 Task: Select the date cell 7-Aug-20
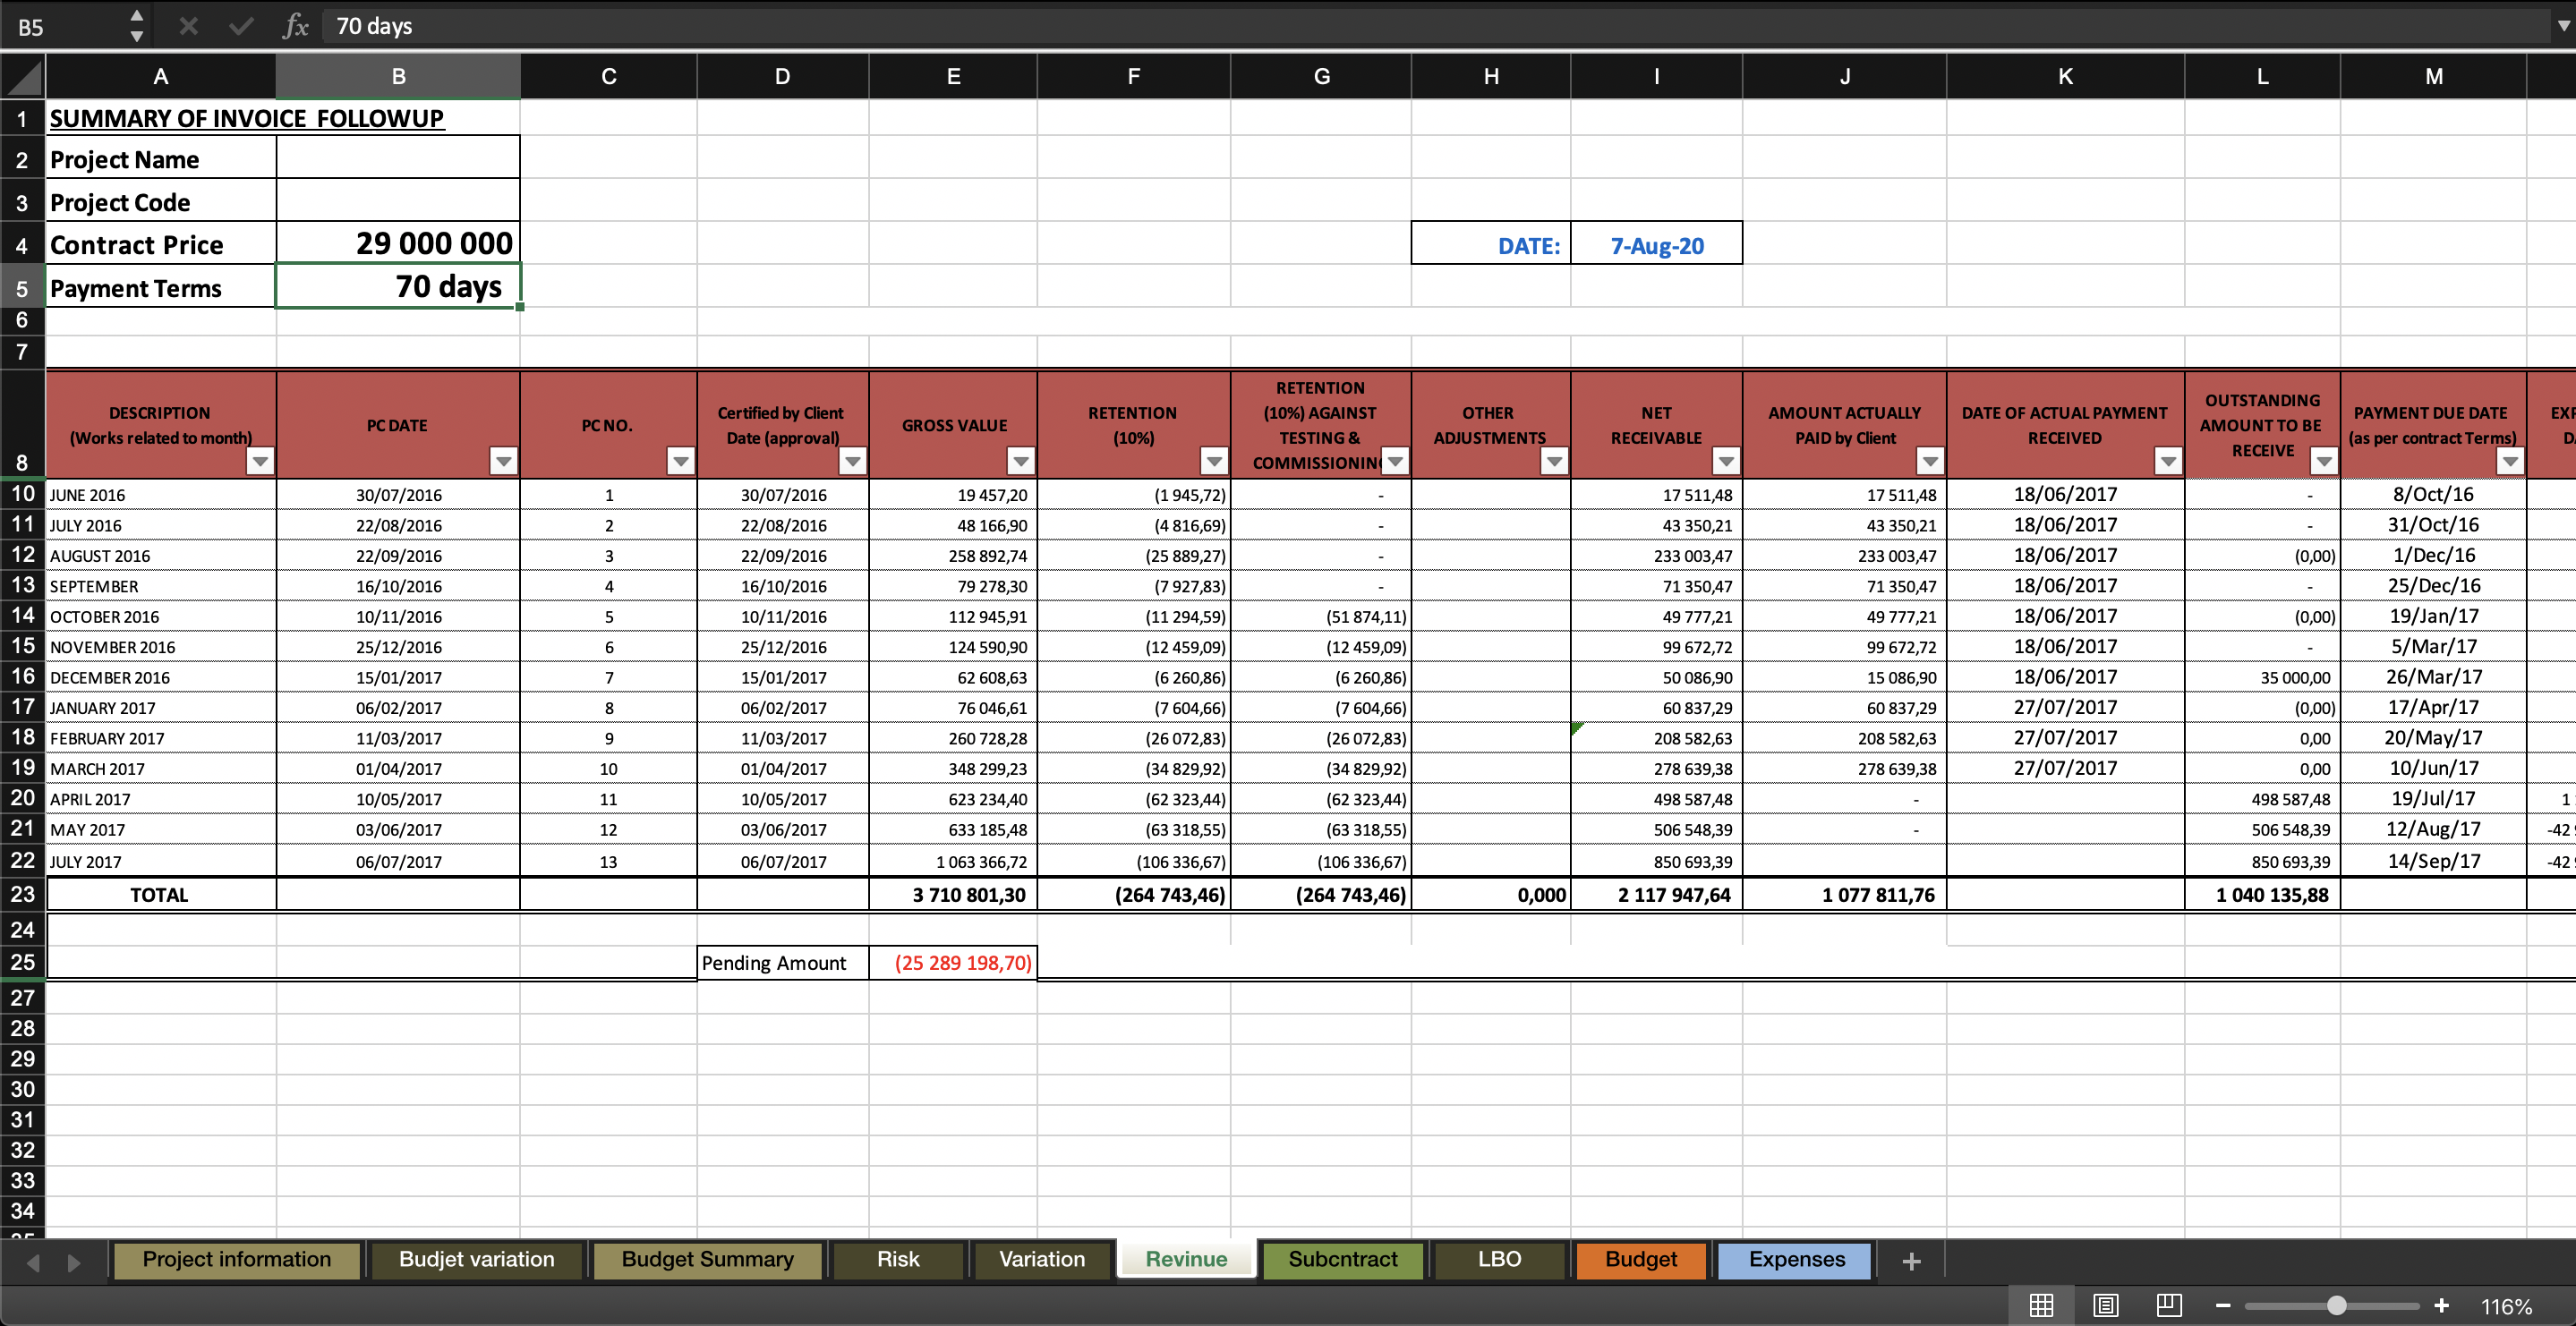(x=1656, y=245)
